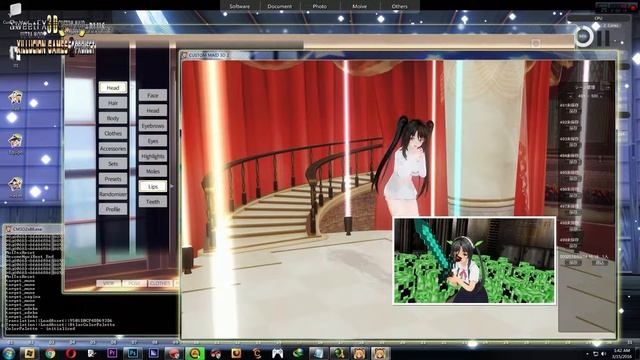Image resolution: width=640 pixels, height=360 pixels.
Task: Open the Software menu at top
Action: (x=240, y=6)
